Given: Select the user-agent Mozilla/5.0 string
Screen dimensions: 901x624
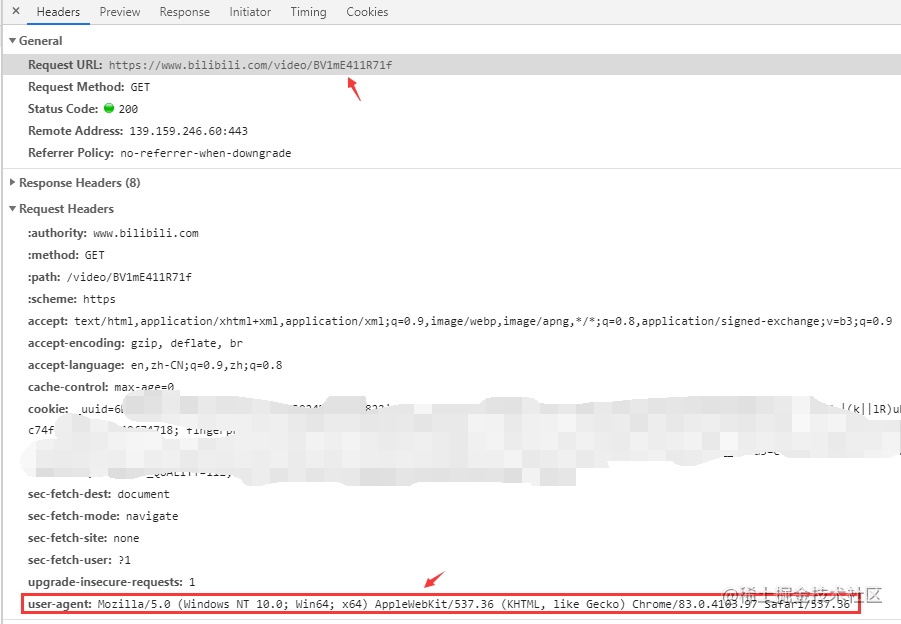Looking at the screenshot, I should [x=474, y=604].
